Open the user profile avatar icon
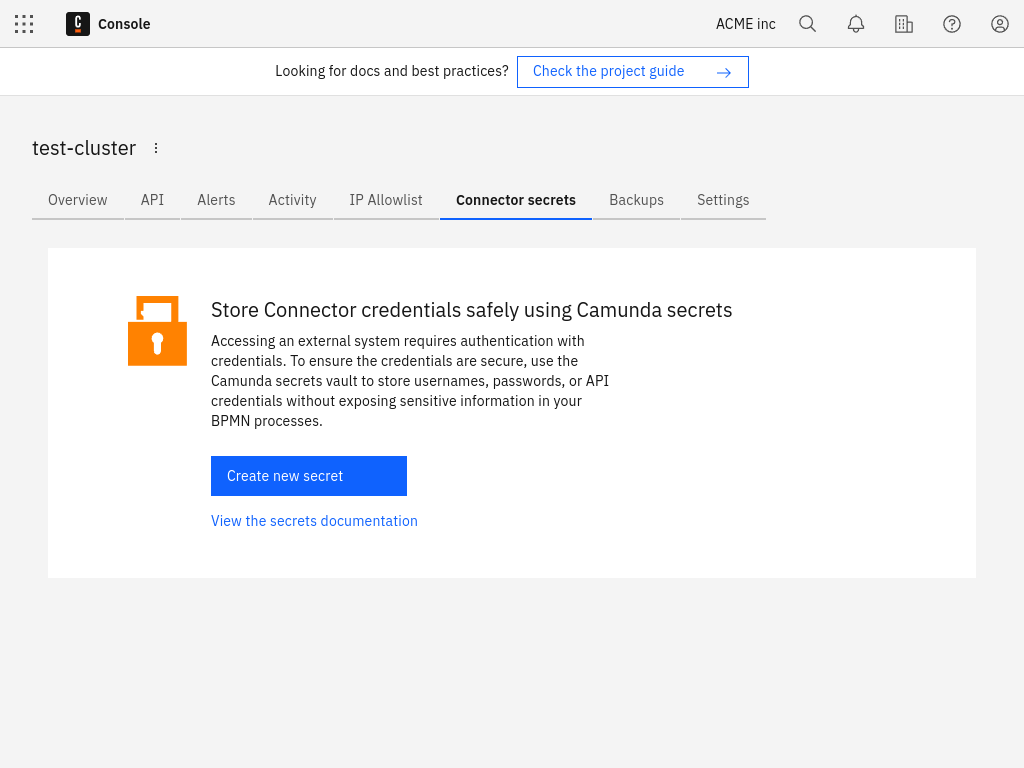 (1000, 24)
